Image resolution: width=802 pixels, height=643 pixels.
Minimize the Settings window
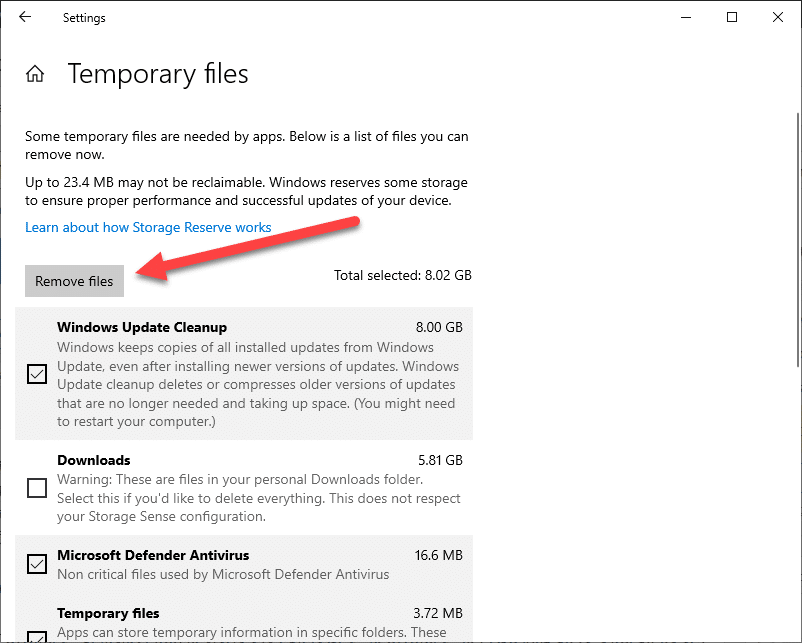tap(686, 17)
